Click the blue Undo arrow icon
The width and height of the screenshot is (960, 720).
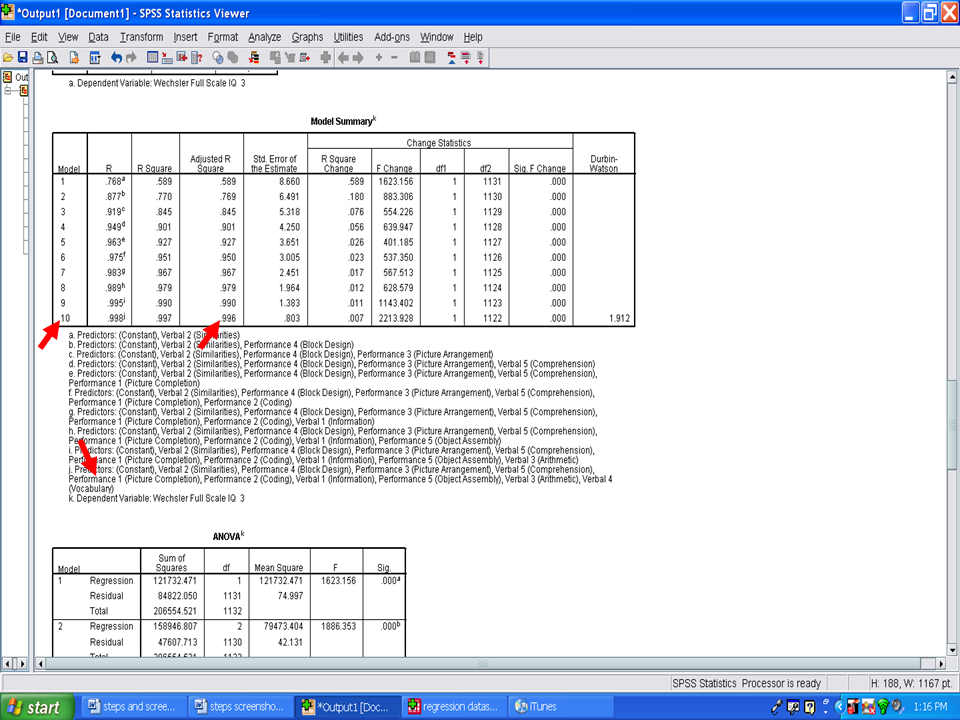pyautogui.click(x=117, y=57)
